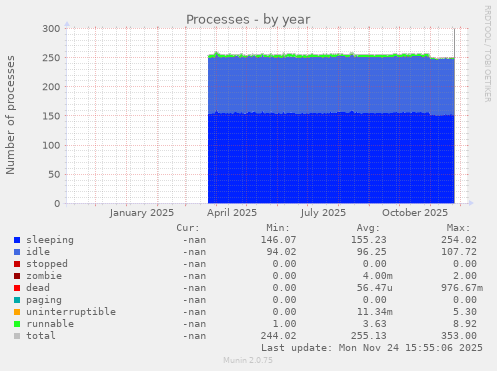The height and width of the screenshot is (371, 497).
Task: Click dead maximum value 976.67m
Action: coord(462,288)
